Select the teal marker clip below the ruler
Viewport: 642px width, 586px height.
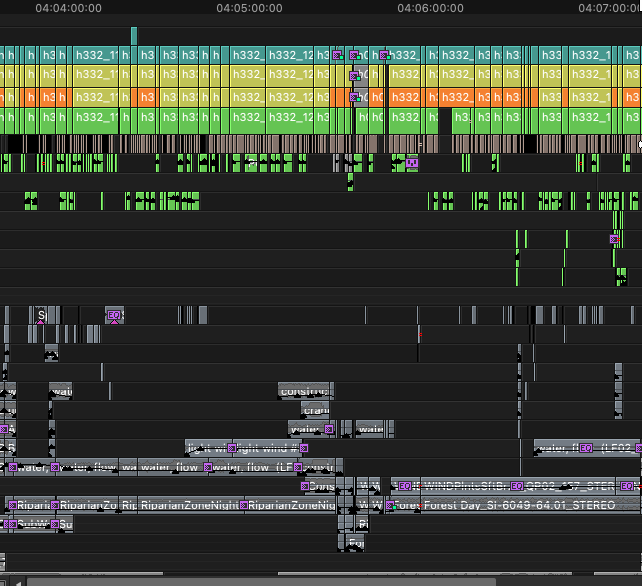click(x=134, y=35)
